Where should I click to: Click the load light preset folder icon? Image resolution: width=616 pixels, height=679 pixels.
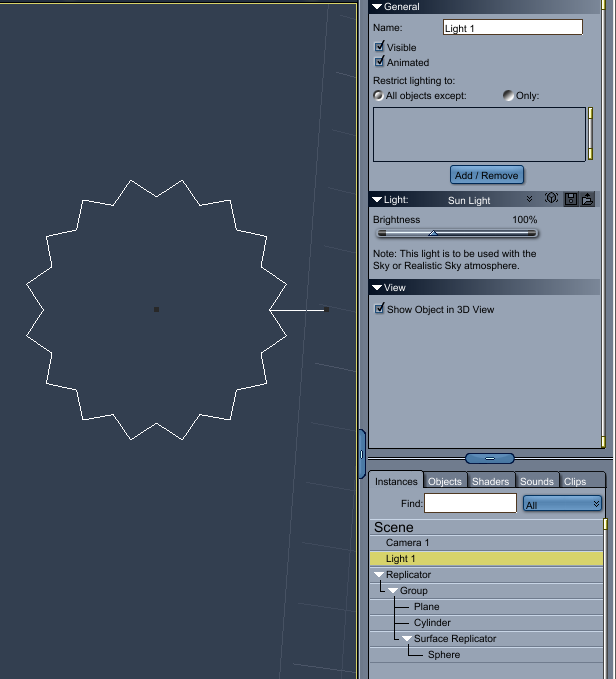587,199
